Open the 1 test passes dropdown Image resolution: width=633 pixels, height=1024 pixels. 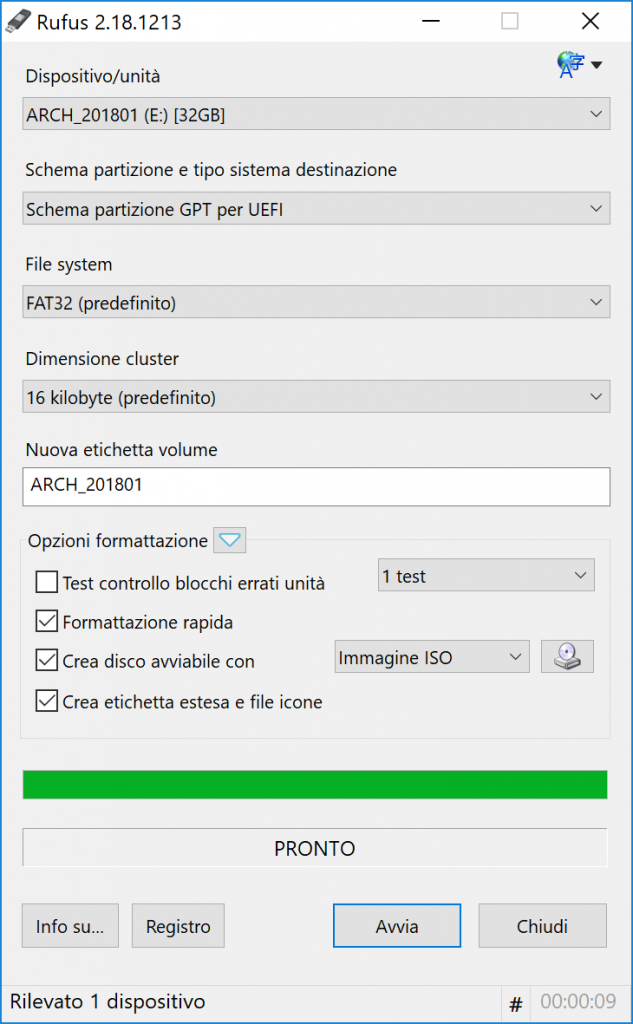[486, 576]
